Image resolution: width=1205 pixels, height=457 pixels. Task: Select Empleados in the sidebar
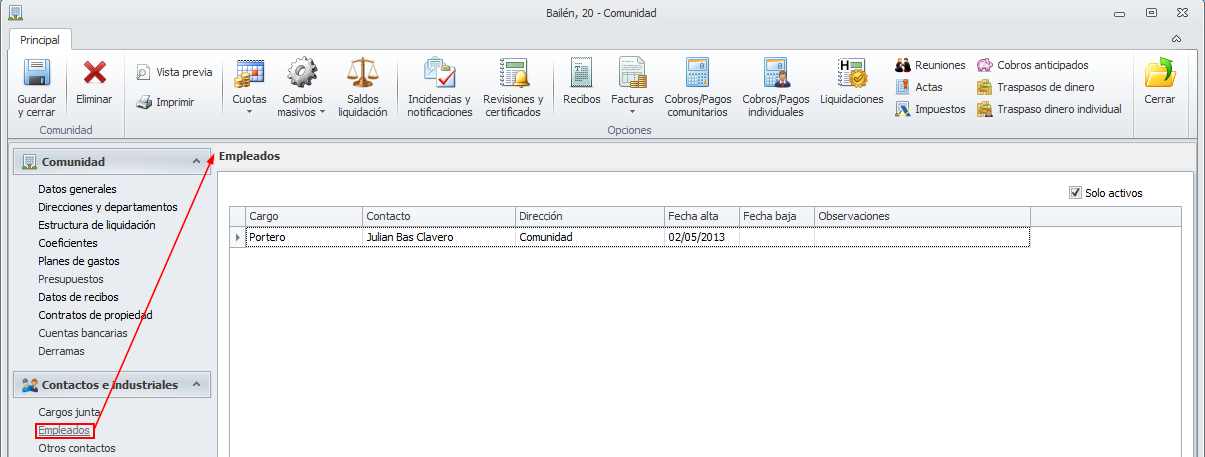(x=64, y=430)
